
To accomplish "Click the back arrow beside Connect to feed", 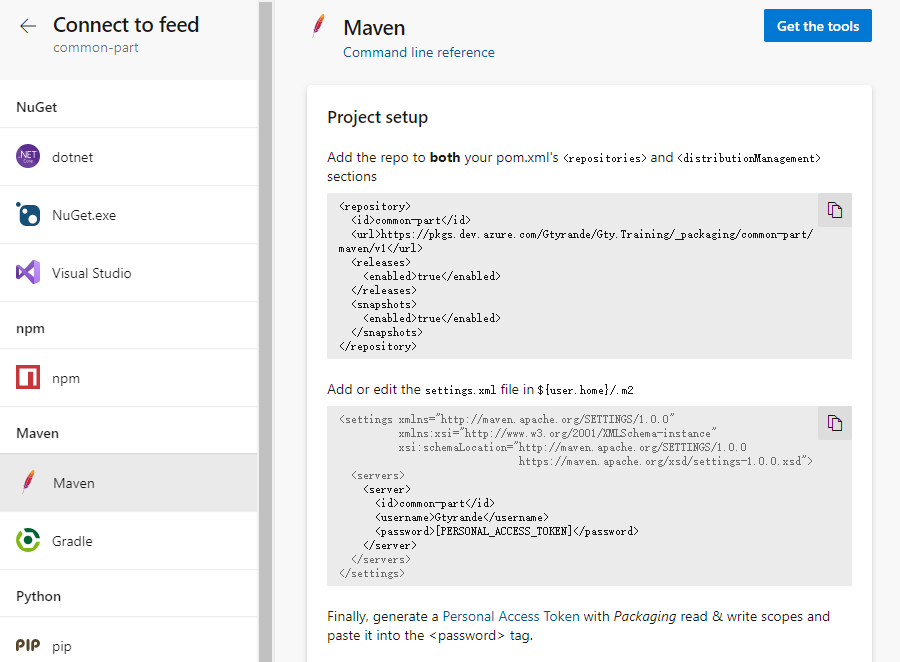I will (28, 27).
